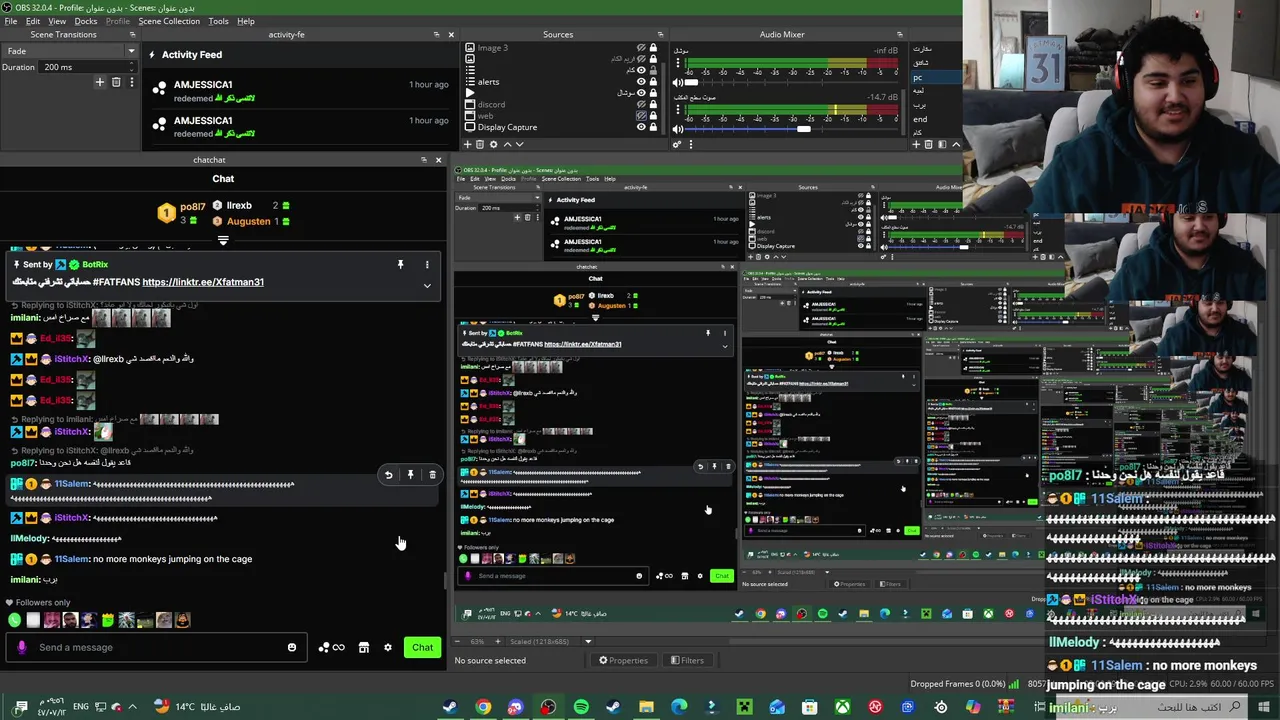Viewport: 1280px width, 720px height.
Task: Pin the highlighted 11Salem message
Action: point(410,475)
